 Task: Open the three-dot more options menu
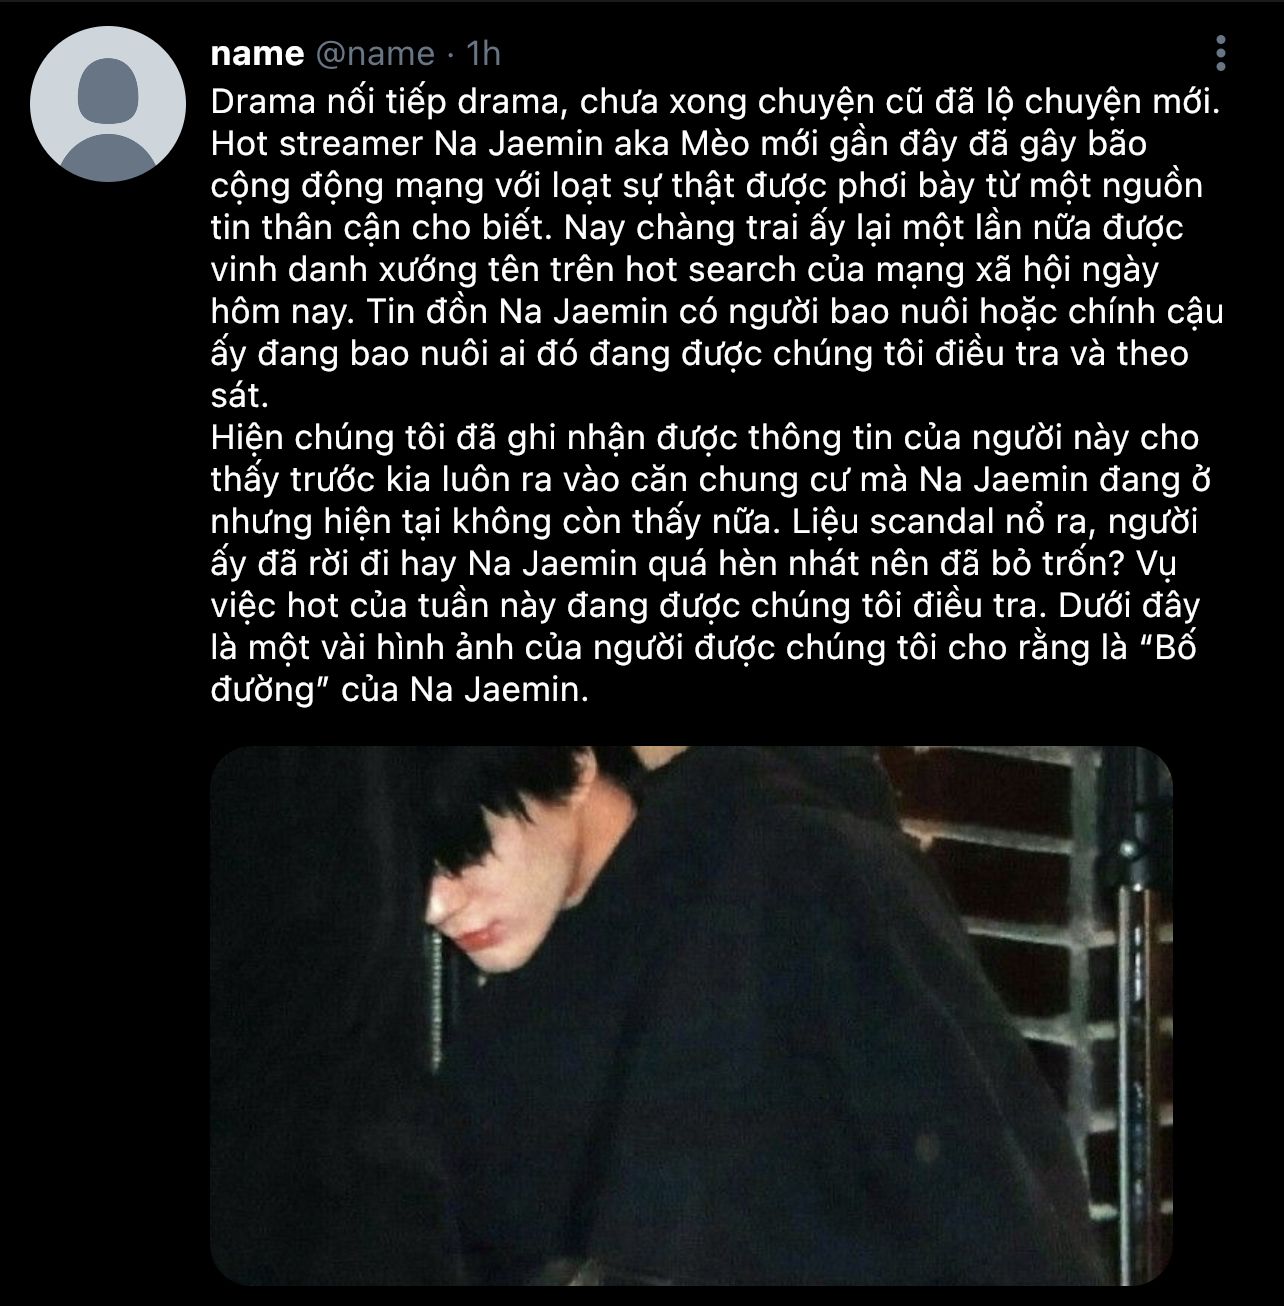click(1221, 53)
